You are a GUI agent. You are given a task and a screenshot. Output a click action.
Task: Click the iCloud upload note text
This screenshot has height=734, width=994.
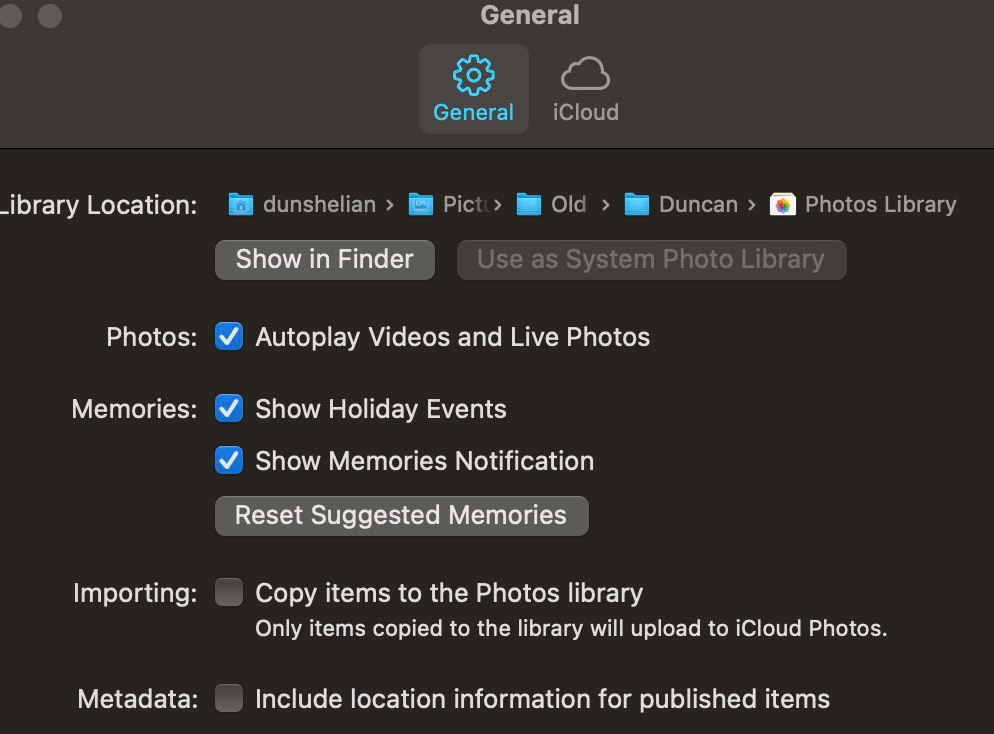(x=571, y=628)
